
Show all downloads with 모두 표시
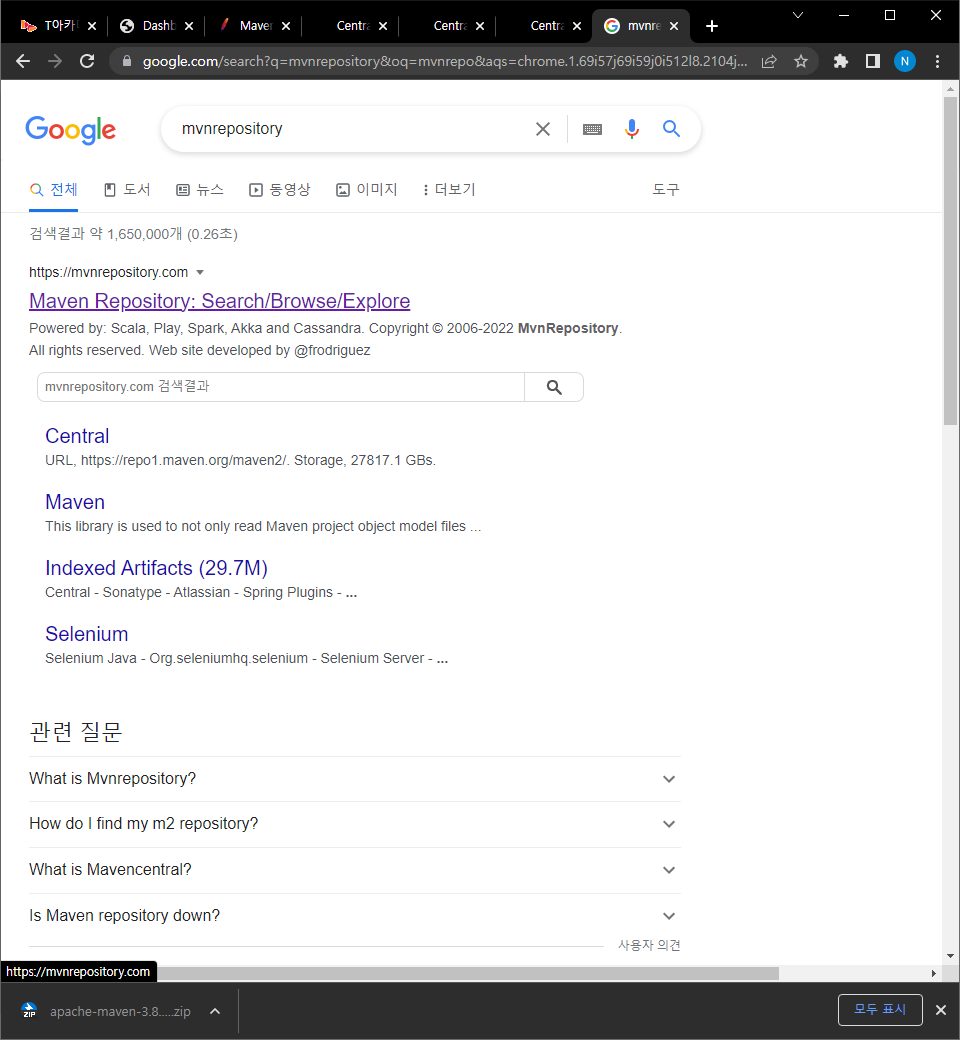coord(880,1009)
